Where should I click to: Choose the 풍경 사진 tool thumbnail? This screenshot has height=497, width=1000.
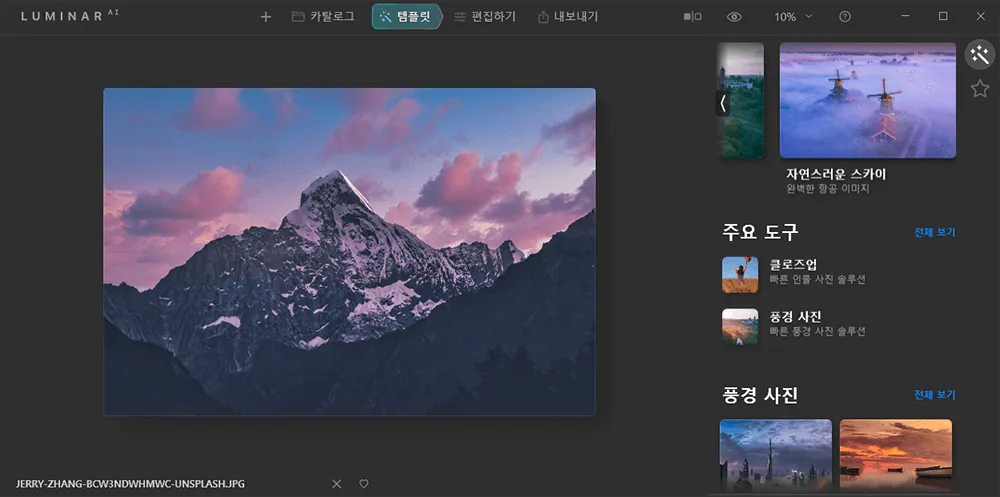pos(740,325)
